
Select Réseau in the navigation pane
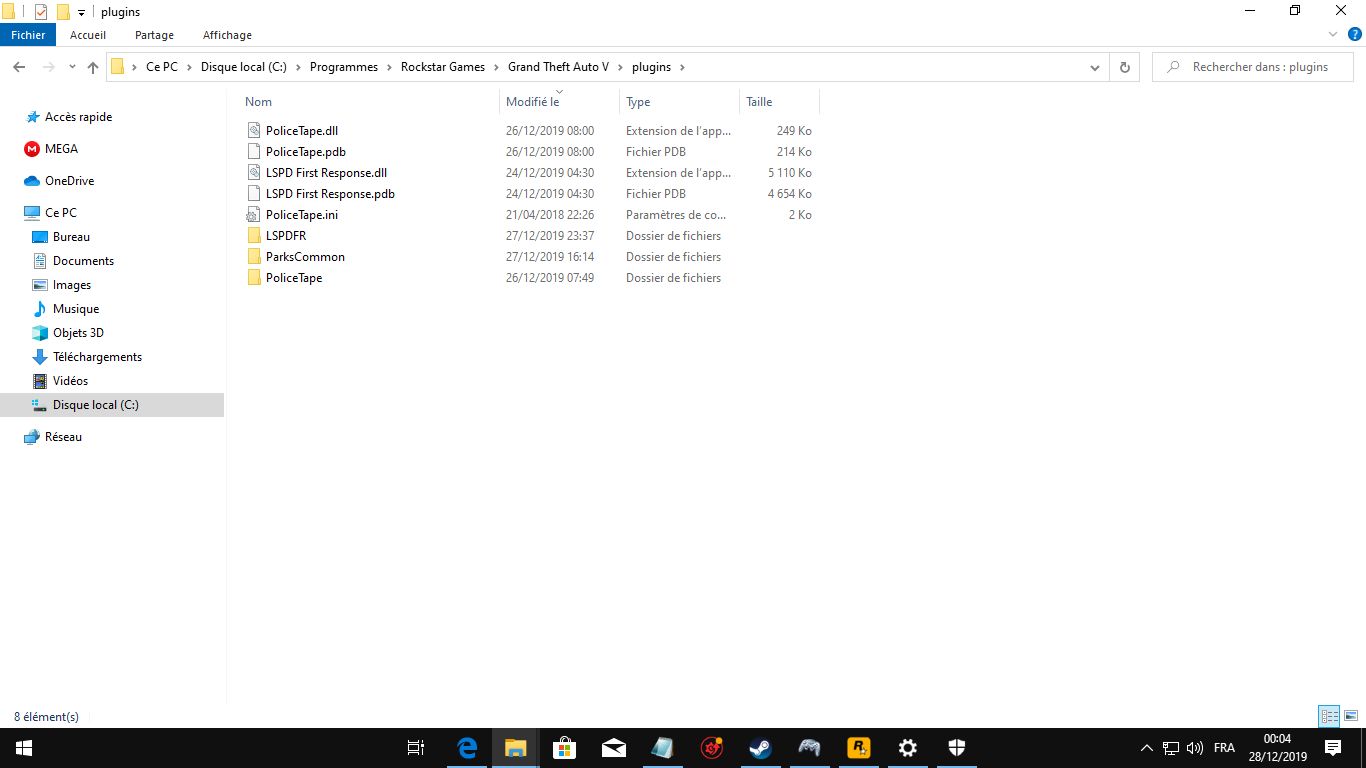(63, 437)
